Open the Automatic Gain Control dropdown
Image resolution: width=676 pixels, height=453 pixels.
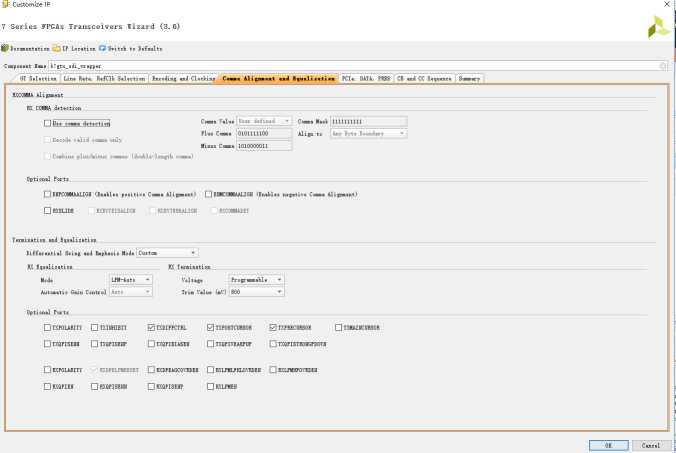[131, 292]
